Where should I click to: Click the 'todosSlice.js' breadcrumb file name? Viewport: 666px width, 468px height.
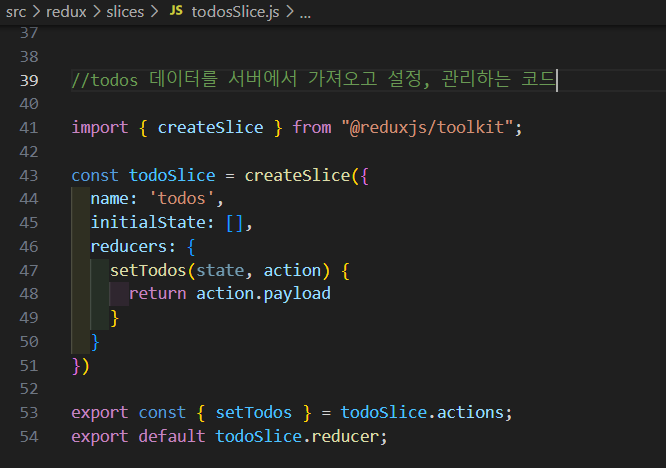pos(235,12)
